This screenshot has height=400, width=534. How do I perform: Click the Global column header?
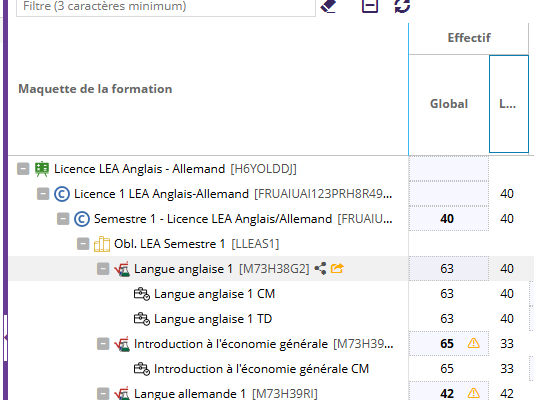pyautogui.click(x=449, y=104)
